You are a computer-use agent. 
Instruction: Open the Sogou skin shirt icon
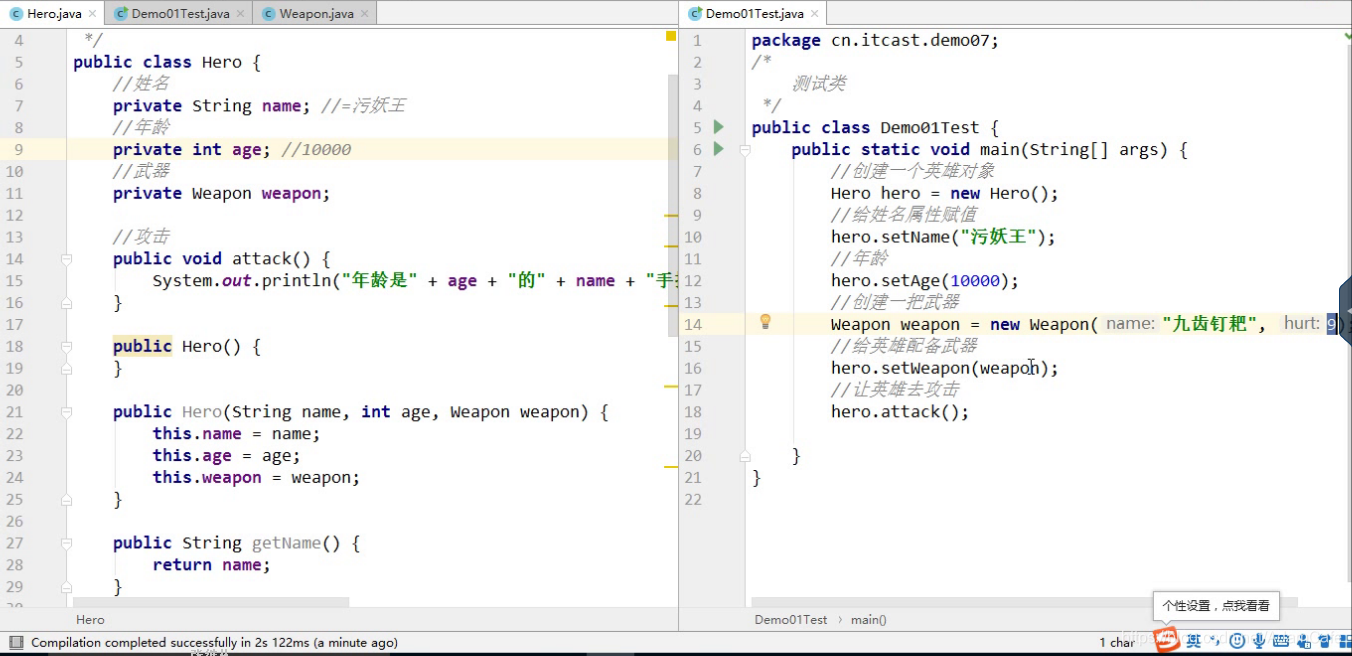pyautogui.click(x=1325, y=640)
